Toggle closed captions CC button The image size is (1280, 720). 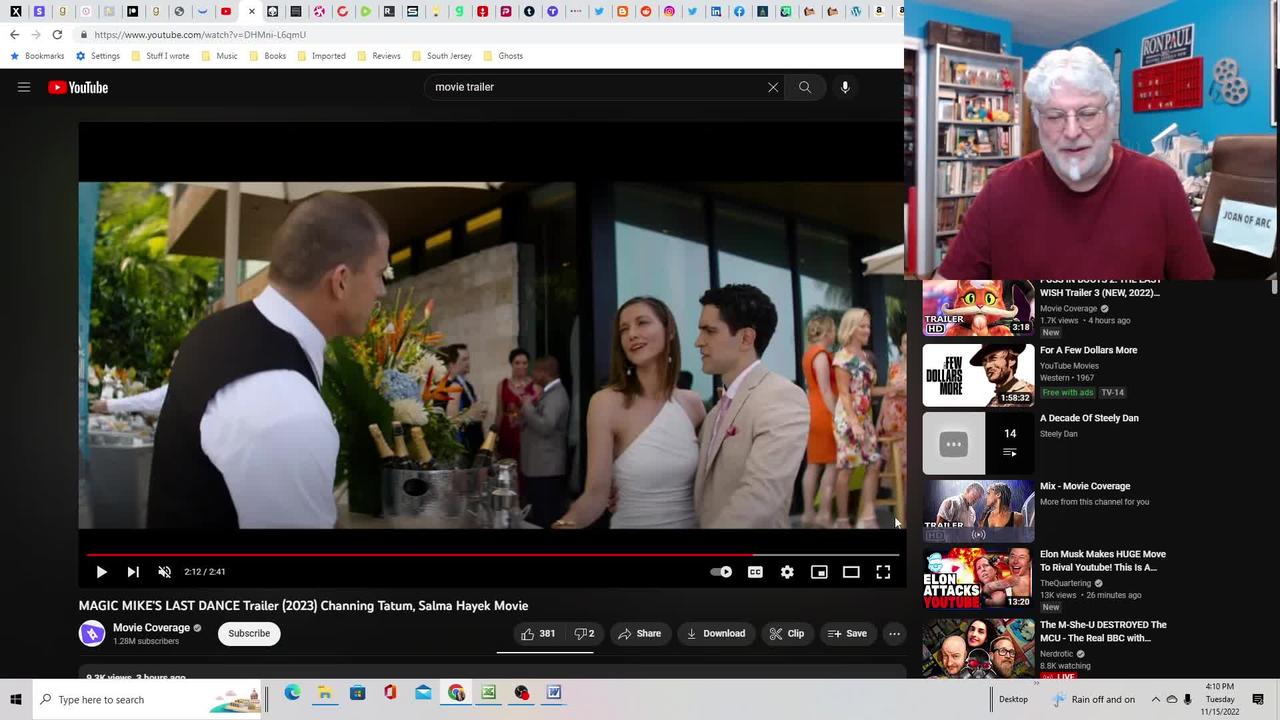pos(755,572)
